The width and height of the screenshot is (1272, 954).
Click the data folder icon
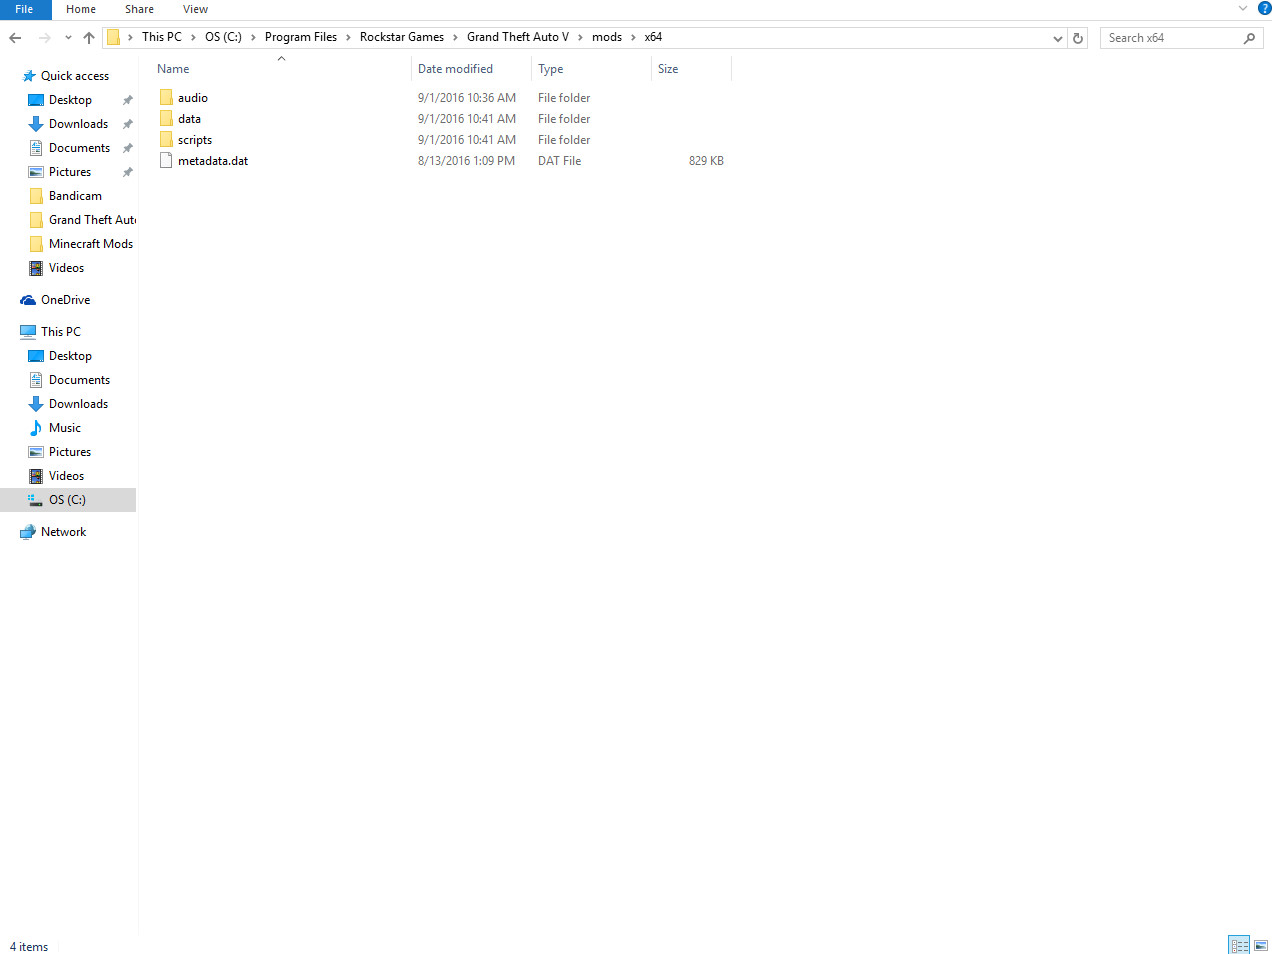[x=166, y=119]
